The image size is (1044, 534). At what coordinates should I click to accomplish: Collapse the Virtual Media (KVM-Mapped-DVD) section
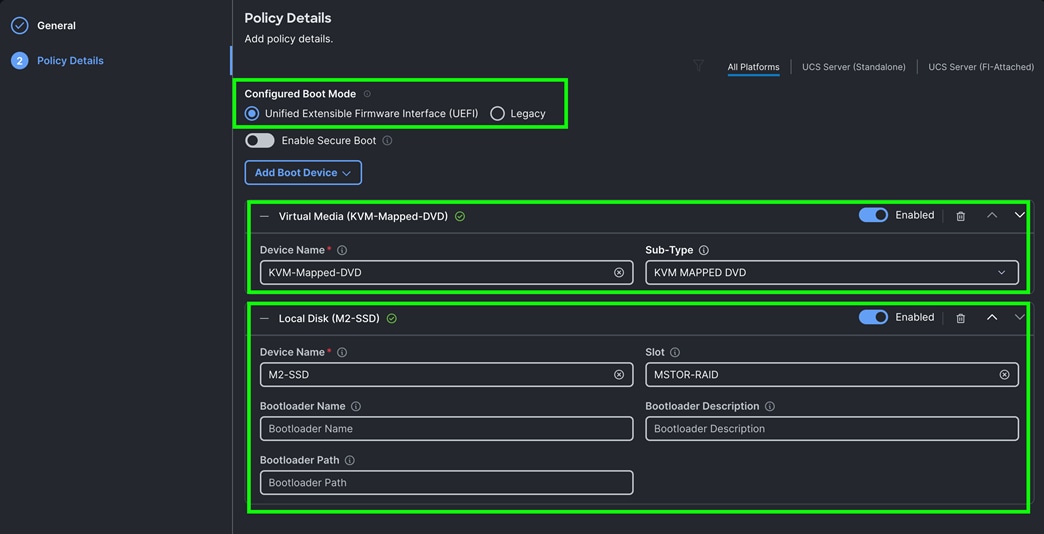pos(264,216)
